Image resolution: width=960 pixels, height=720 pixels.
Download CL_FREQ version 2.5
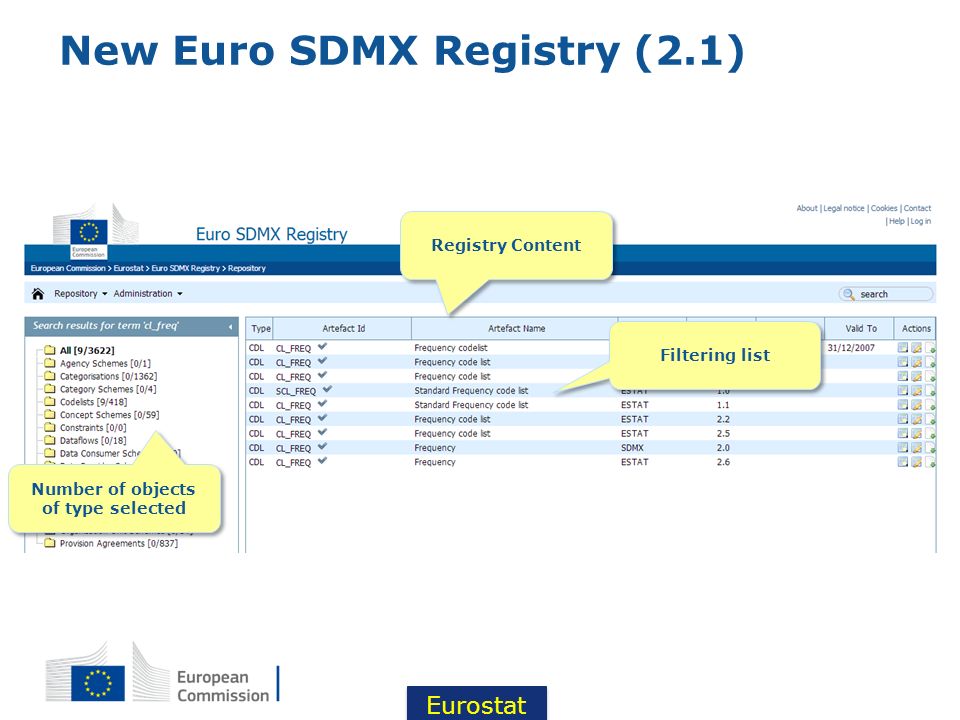tap(930, 433)
